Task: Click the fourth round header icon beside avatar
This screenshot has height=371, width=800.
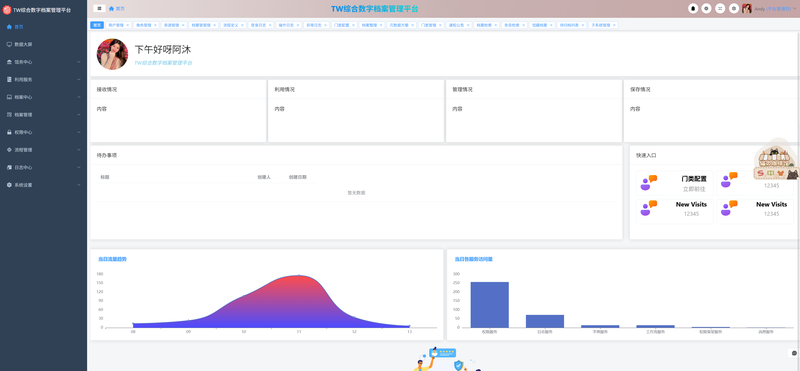Action: pyautogui.click(x=734, y=8)
